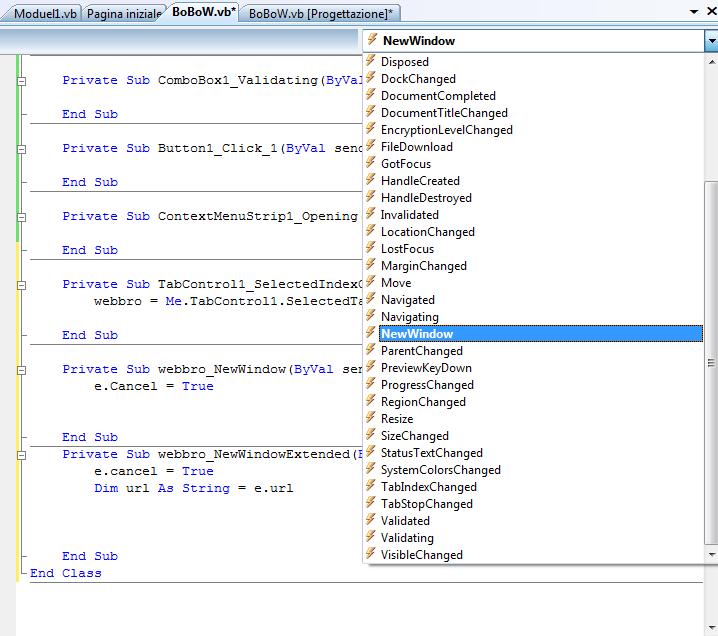Switch to the Moduel1.vb tab
718x636 pixels.
pos(44,13)
